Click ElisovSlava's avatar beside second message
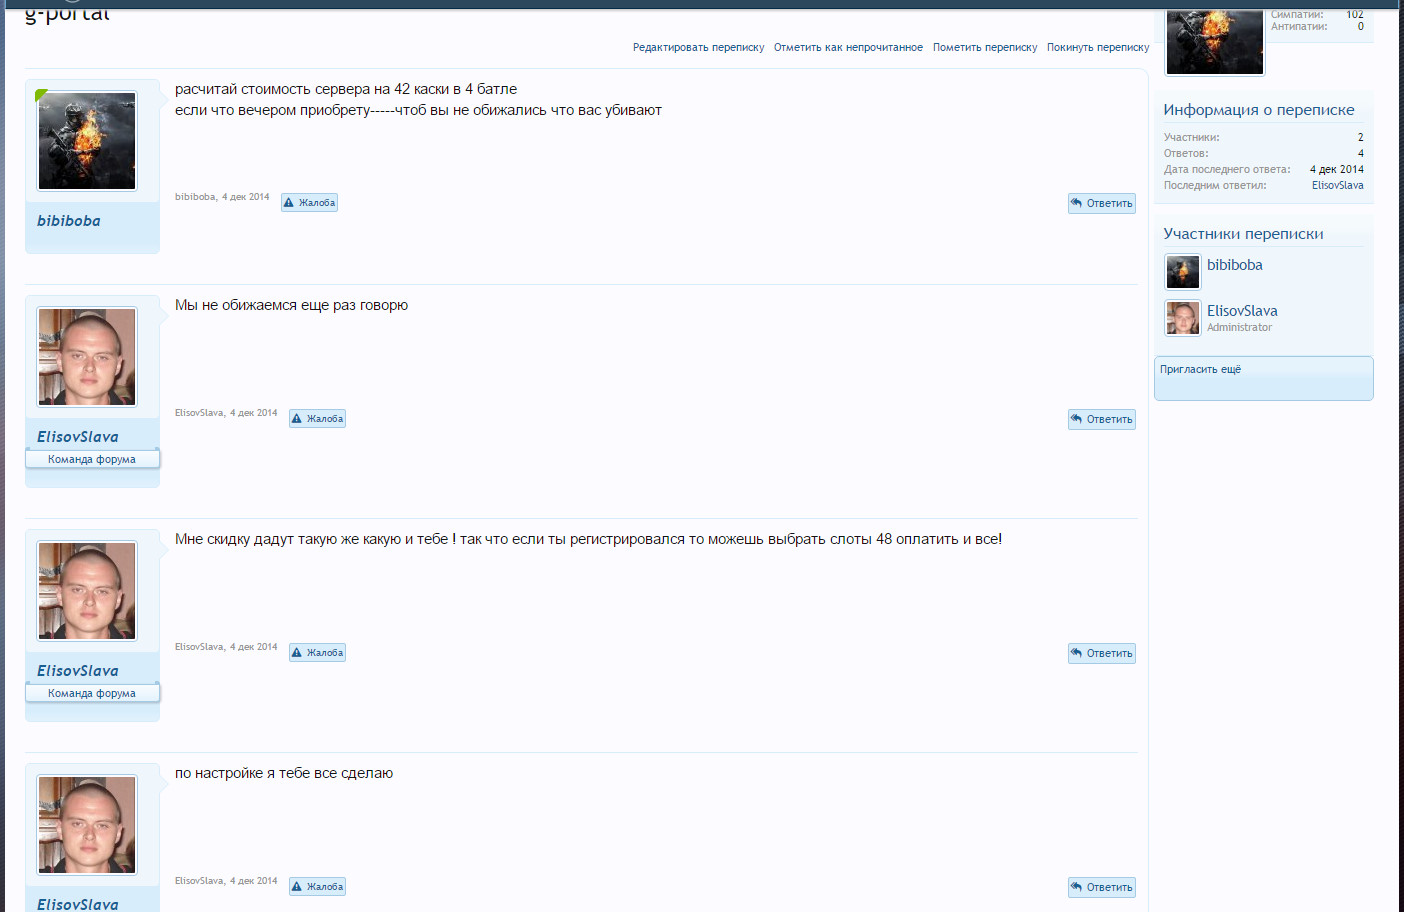The image size is (1404, 912). [x=87, y=357]
